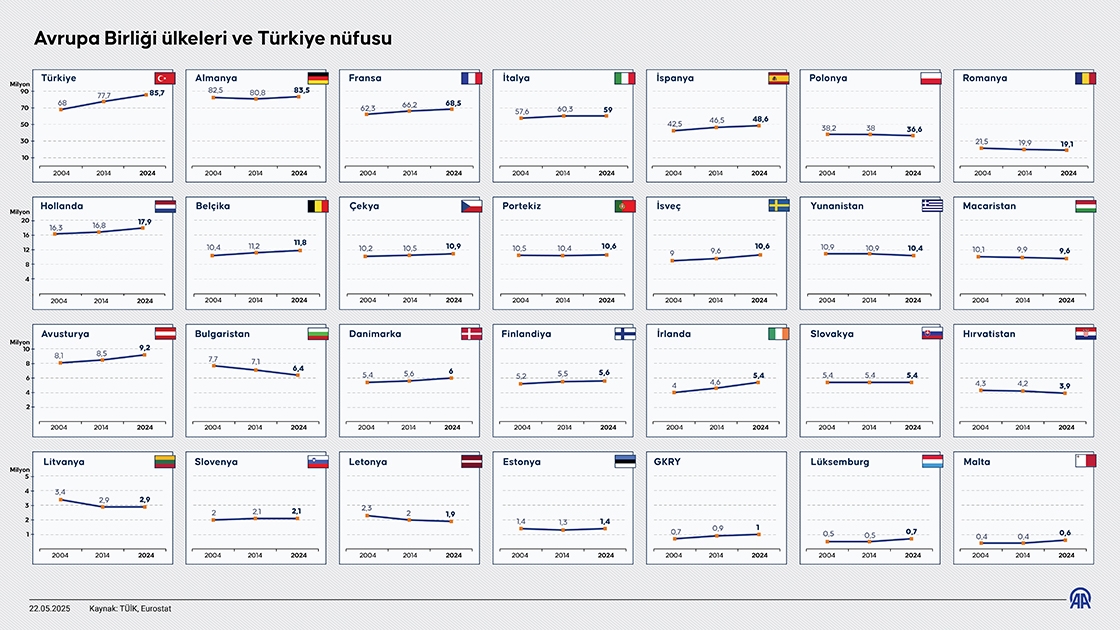
Task: Click the Lüksemburg flag icon
Action: coord(932,462)
